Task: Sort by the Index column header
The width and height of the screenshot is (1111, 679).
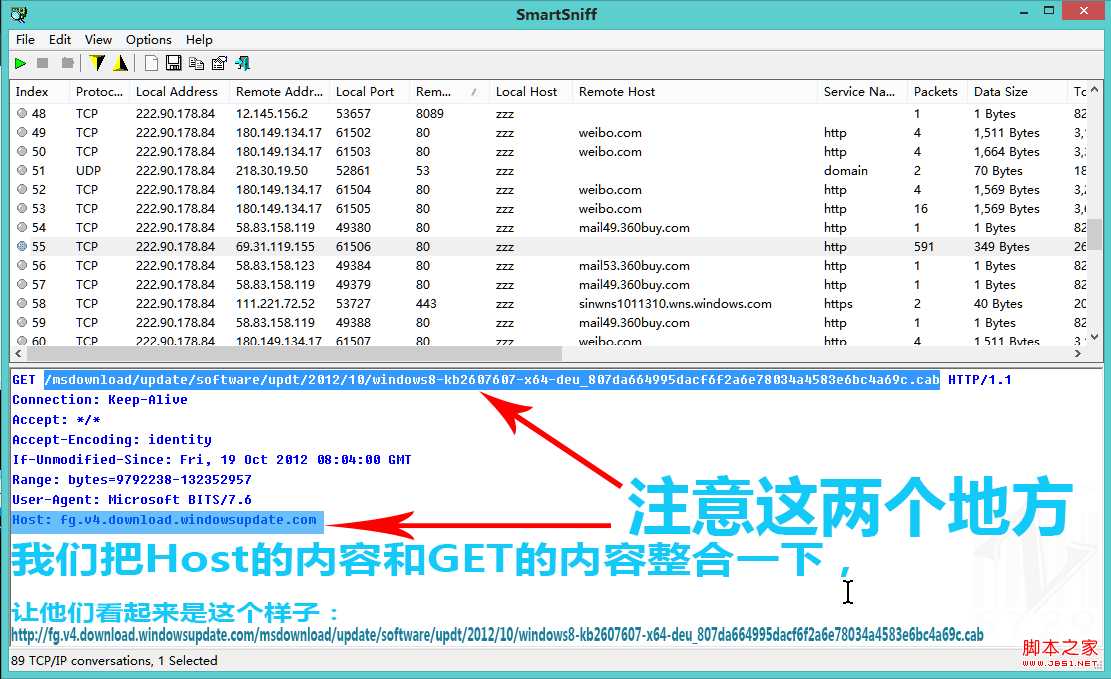Action: pyautogui.click(x=40, y=91)
